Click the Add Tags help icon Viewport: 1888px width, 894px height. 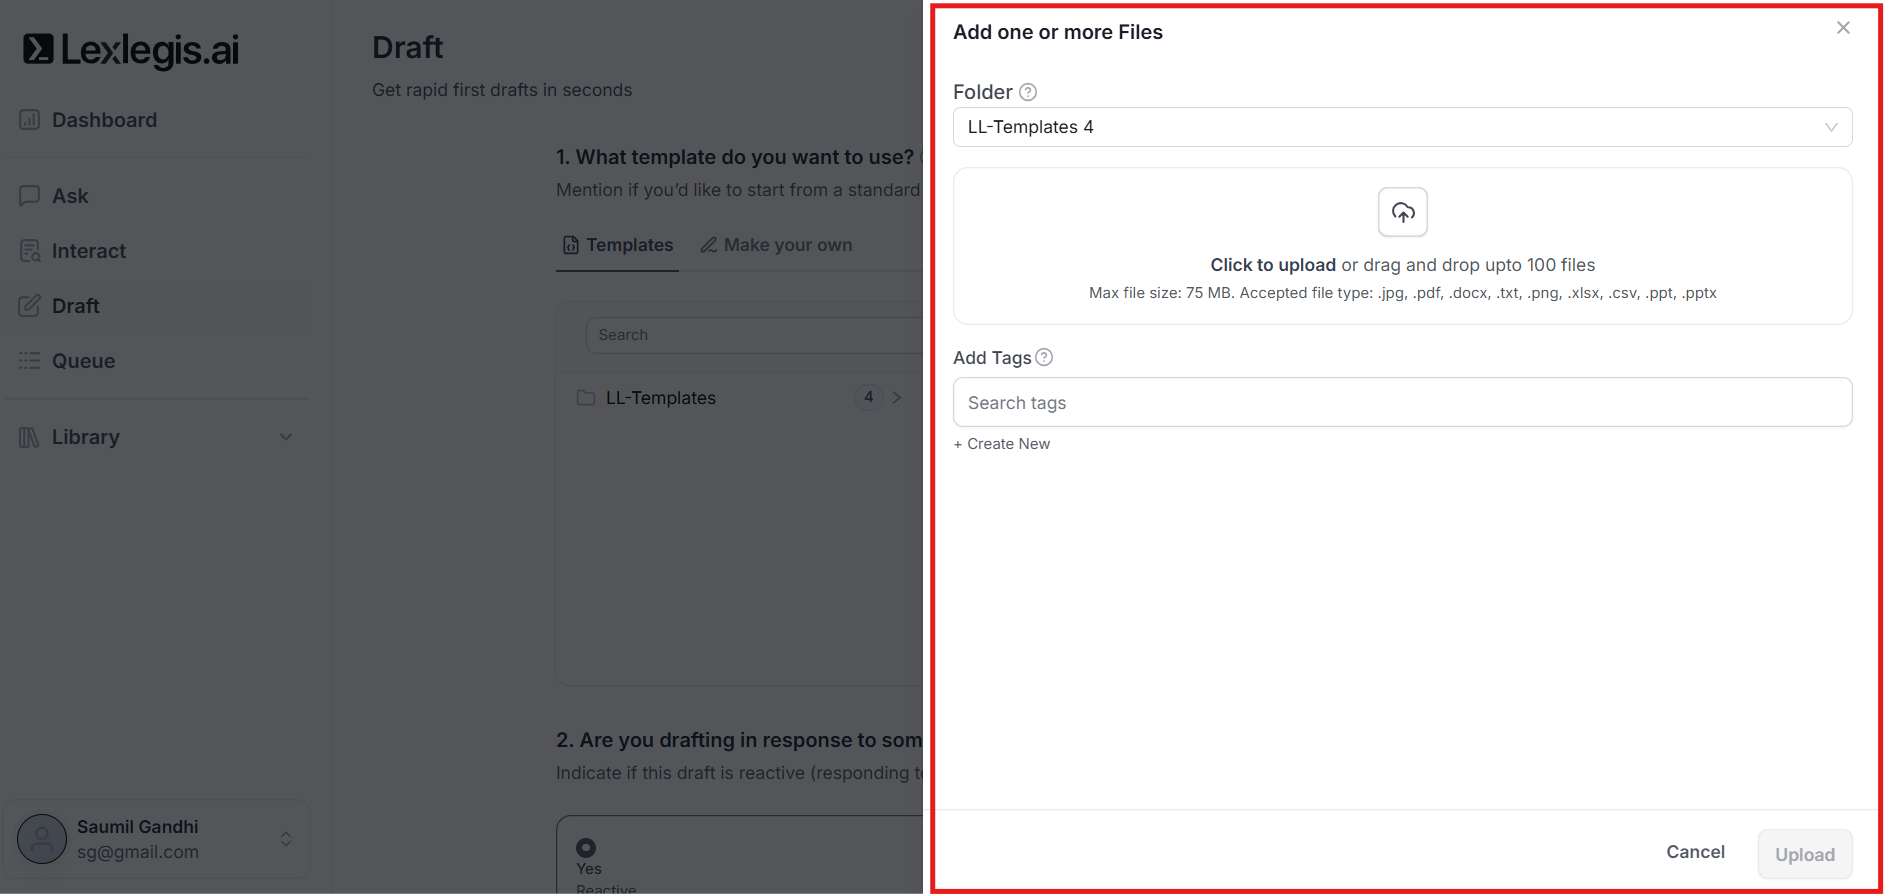click(1044, 357)
